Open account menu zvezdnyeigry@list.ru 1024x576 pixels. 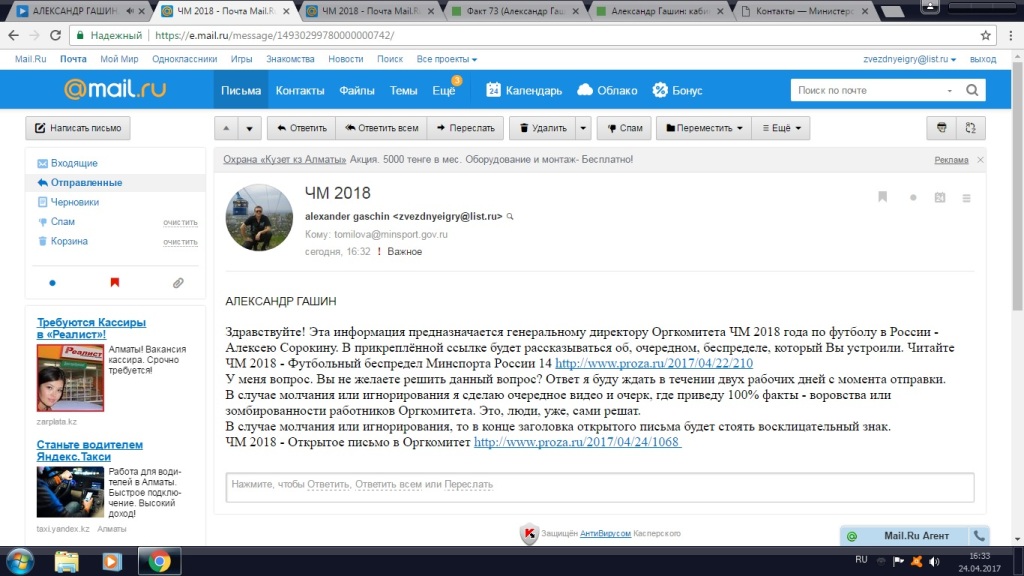[x=909, y=59]
